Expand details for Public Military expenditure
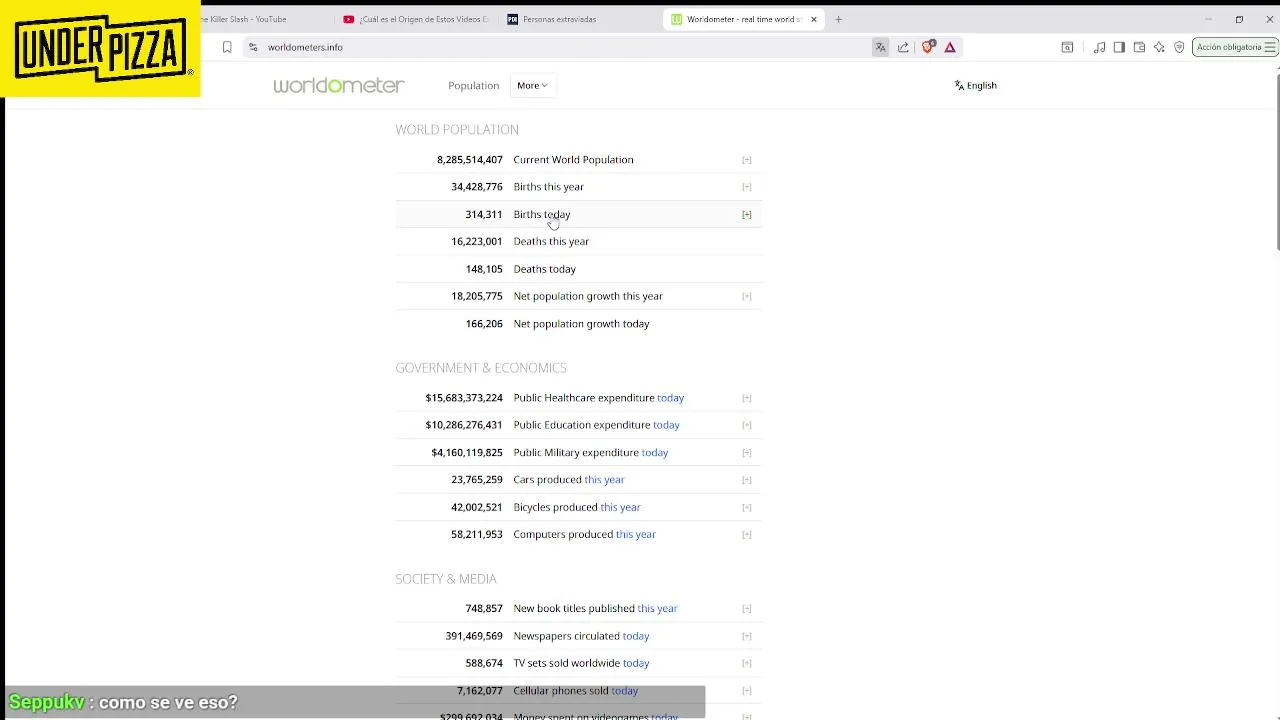This screenshot has width=1280, height=720. click(x=746, y=452)
